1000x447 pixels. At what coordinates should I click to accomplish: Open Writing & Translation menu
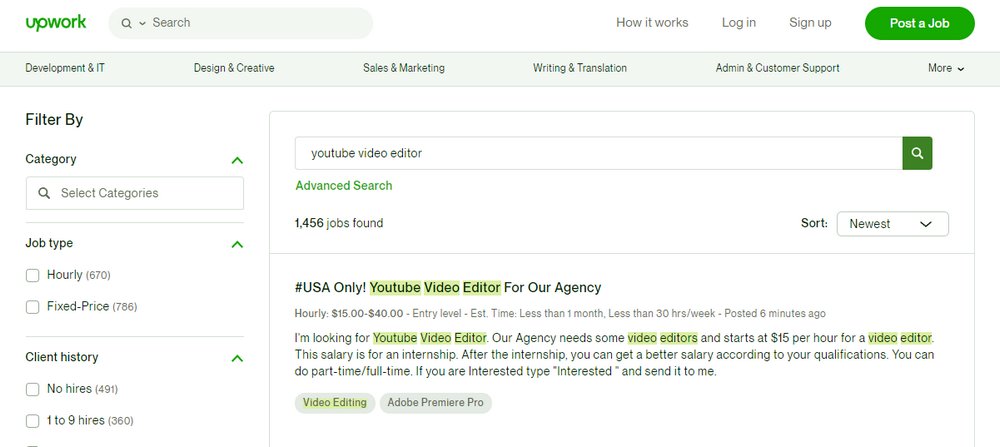[580, 68]
